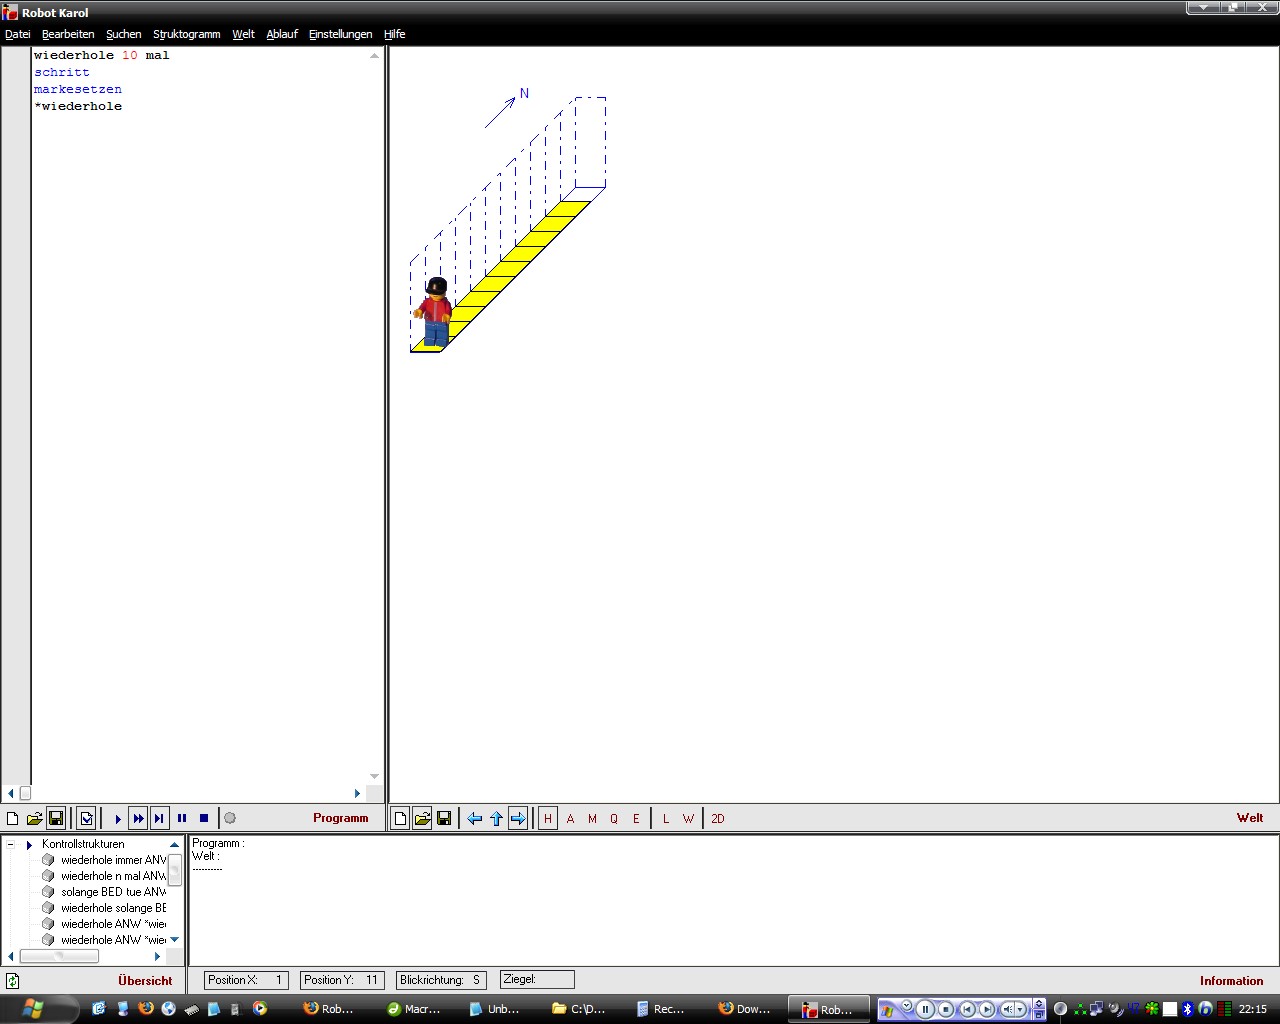Create a new world
Image resolution: width=1280 pixels, height=1024 pixels.
point(400,818)
